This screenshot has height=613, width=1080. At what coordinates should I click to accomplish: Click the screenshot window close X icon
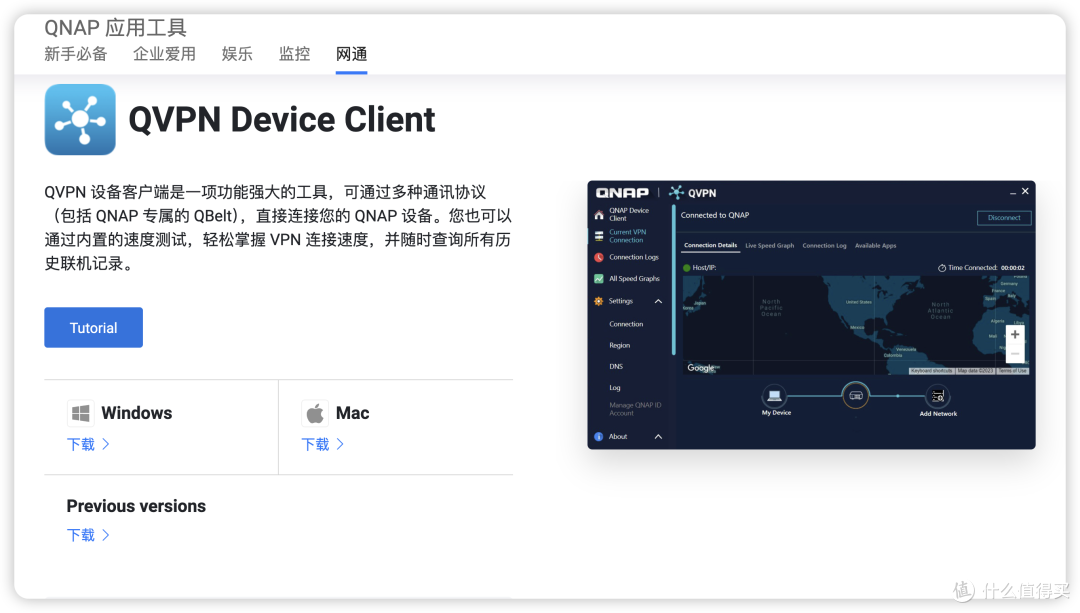click(1025, 191)
